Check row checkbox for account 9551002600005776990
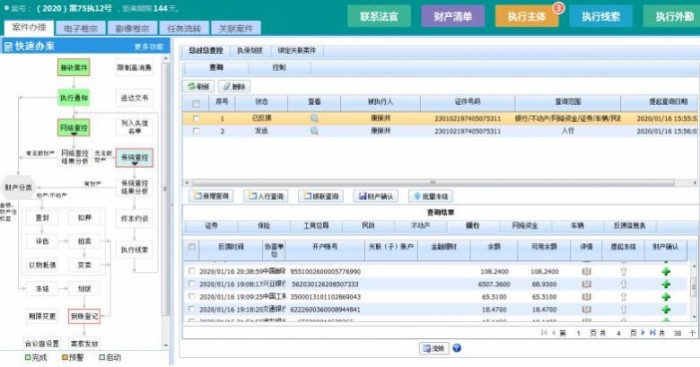This screenshot has height=367, width=700. pos(192,271)
